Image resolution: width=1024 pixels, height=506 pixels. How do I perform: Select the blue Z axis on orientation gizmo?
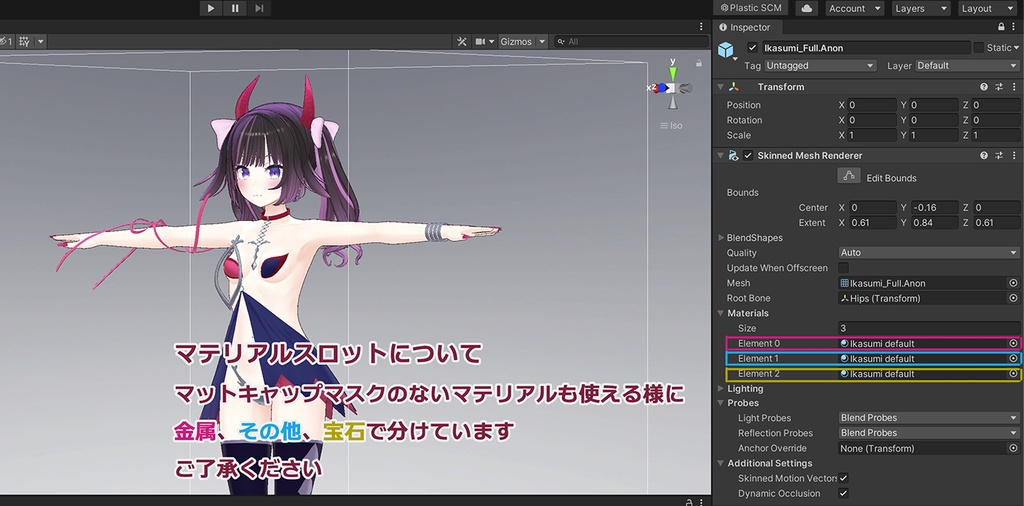(x=662, y=87)
